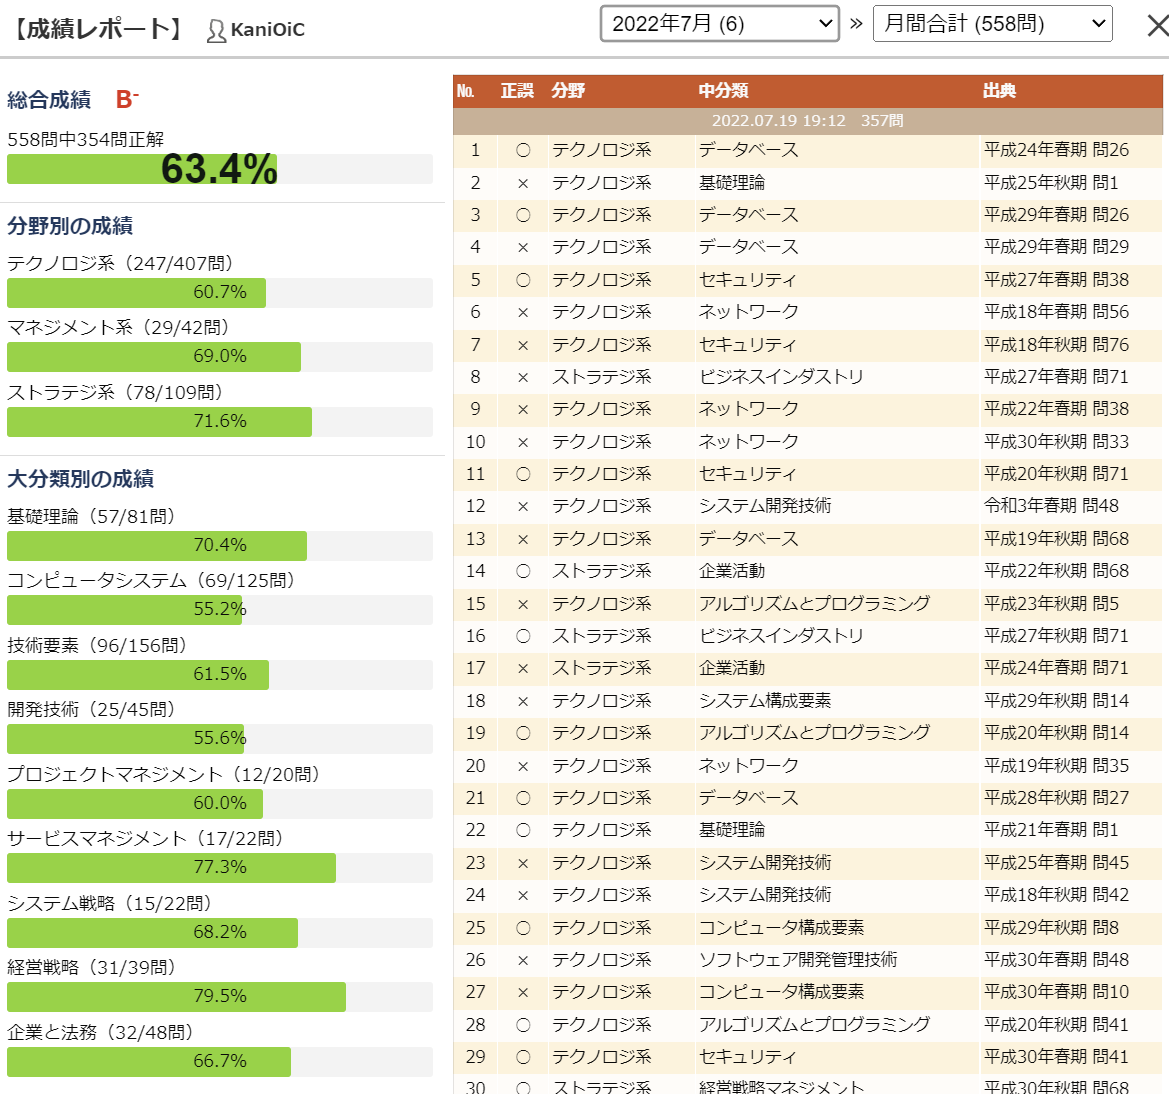The height and width of the screenshot is (1094, 1169).
Task: Click the ストラテジ系 71.6% progress bar
Action: pos(219,421)
